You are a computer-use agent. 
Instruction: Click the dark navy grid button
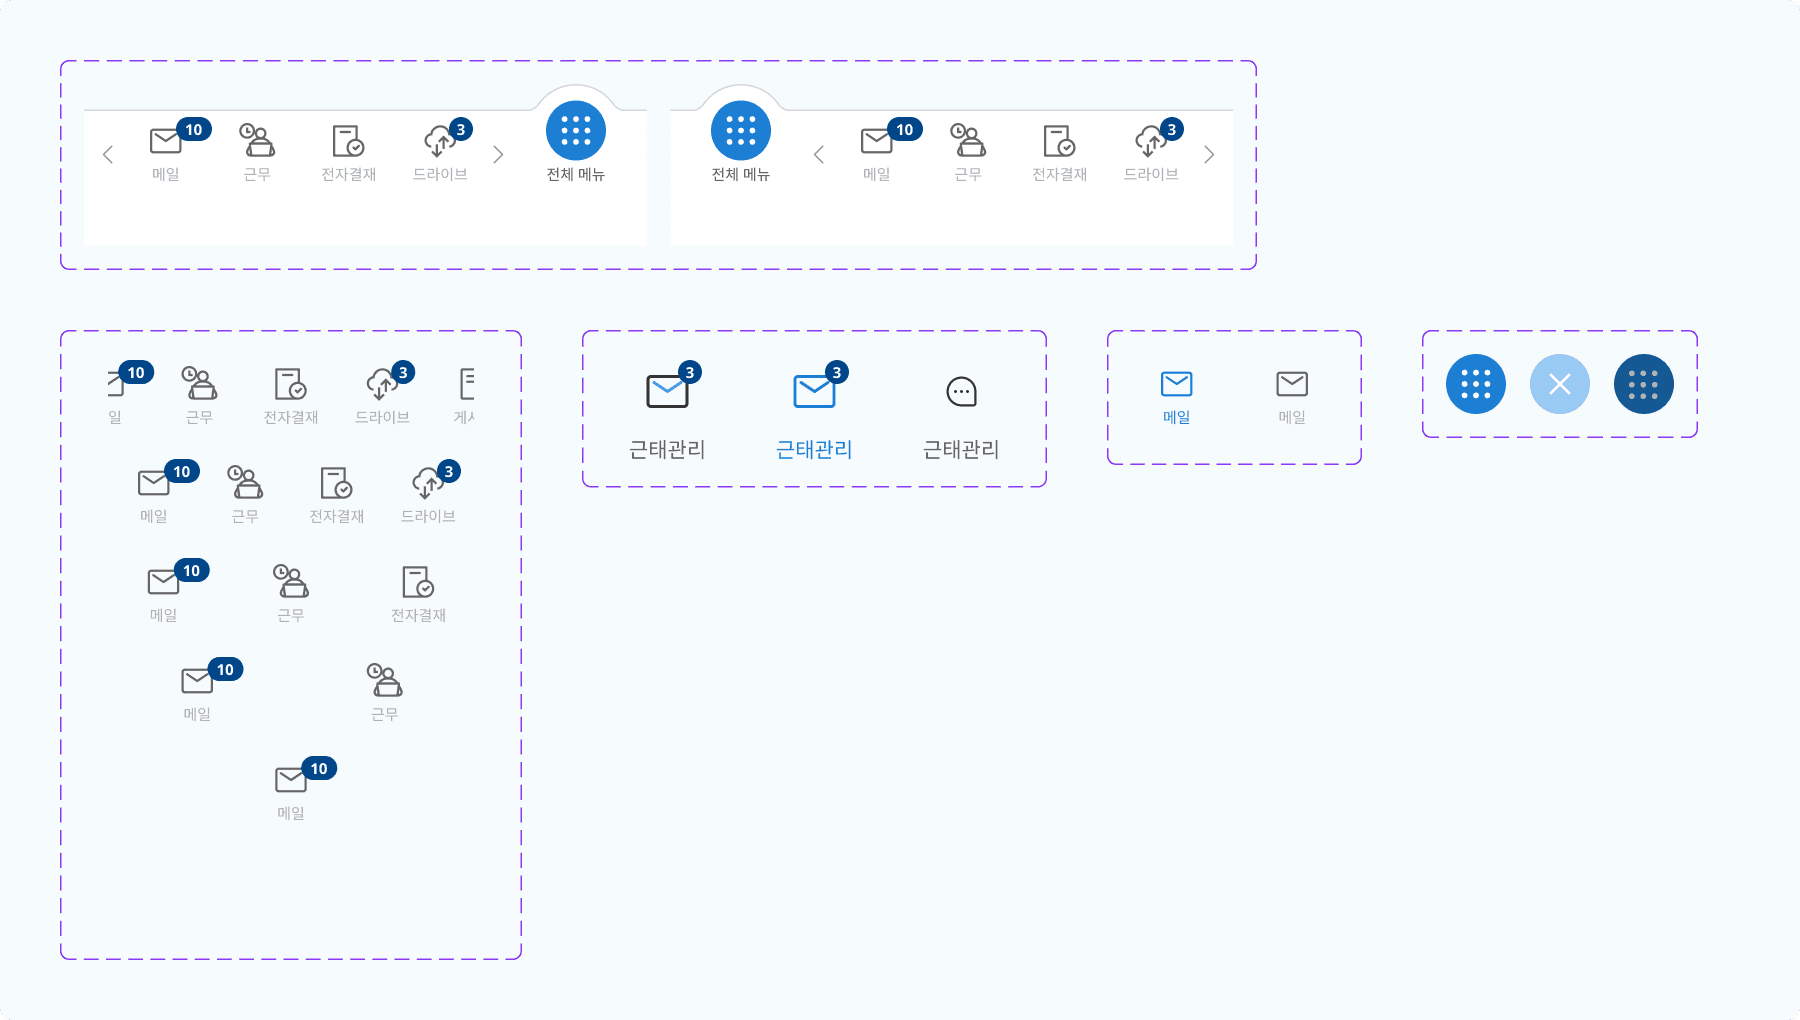click(x=1644, y=384)
